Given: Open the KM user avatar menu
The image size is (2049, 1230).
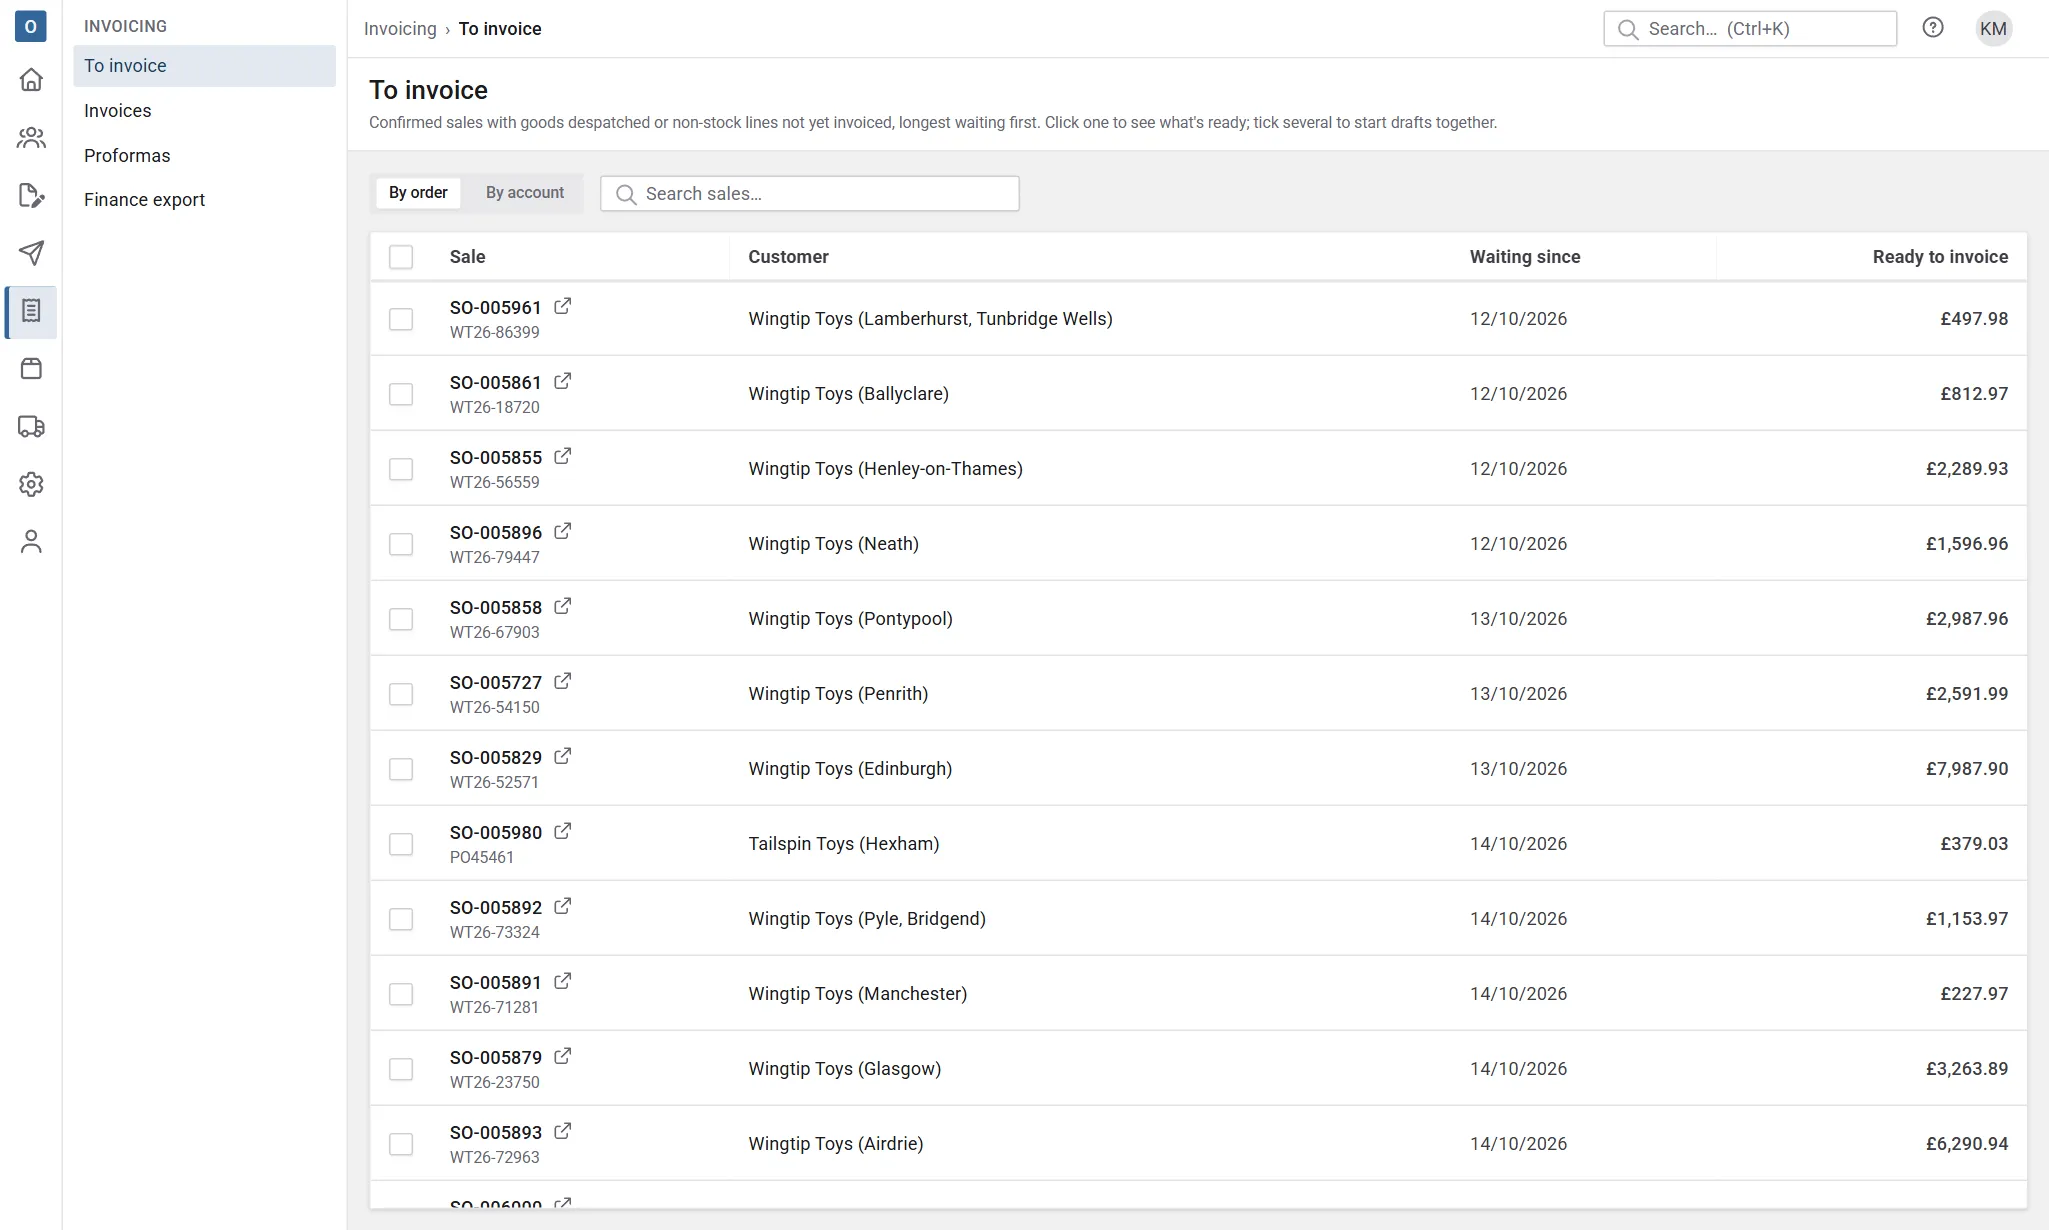Looking at the screenshot, I should 1993,28.
